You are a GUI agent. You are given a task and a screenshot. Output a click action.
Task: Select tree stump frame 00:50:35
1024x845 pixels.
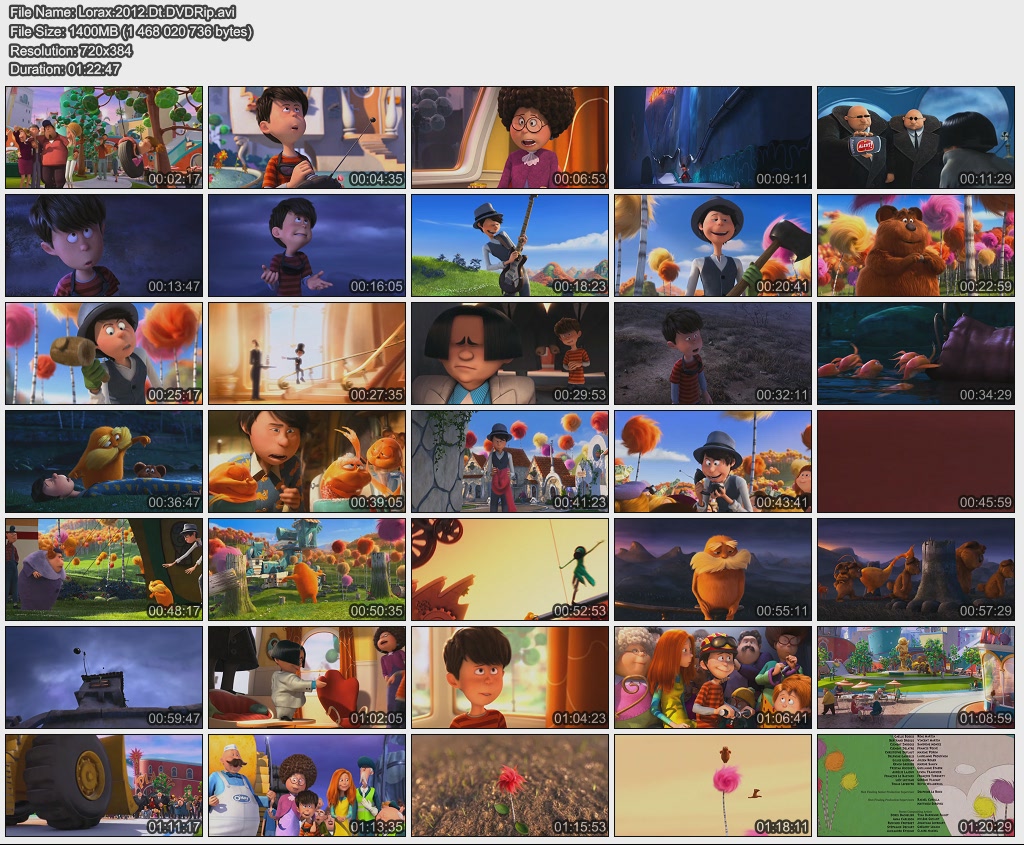click(x=307, y=569)
